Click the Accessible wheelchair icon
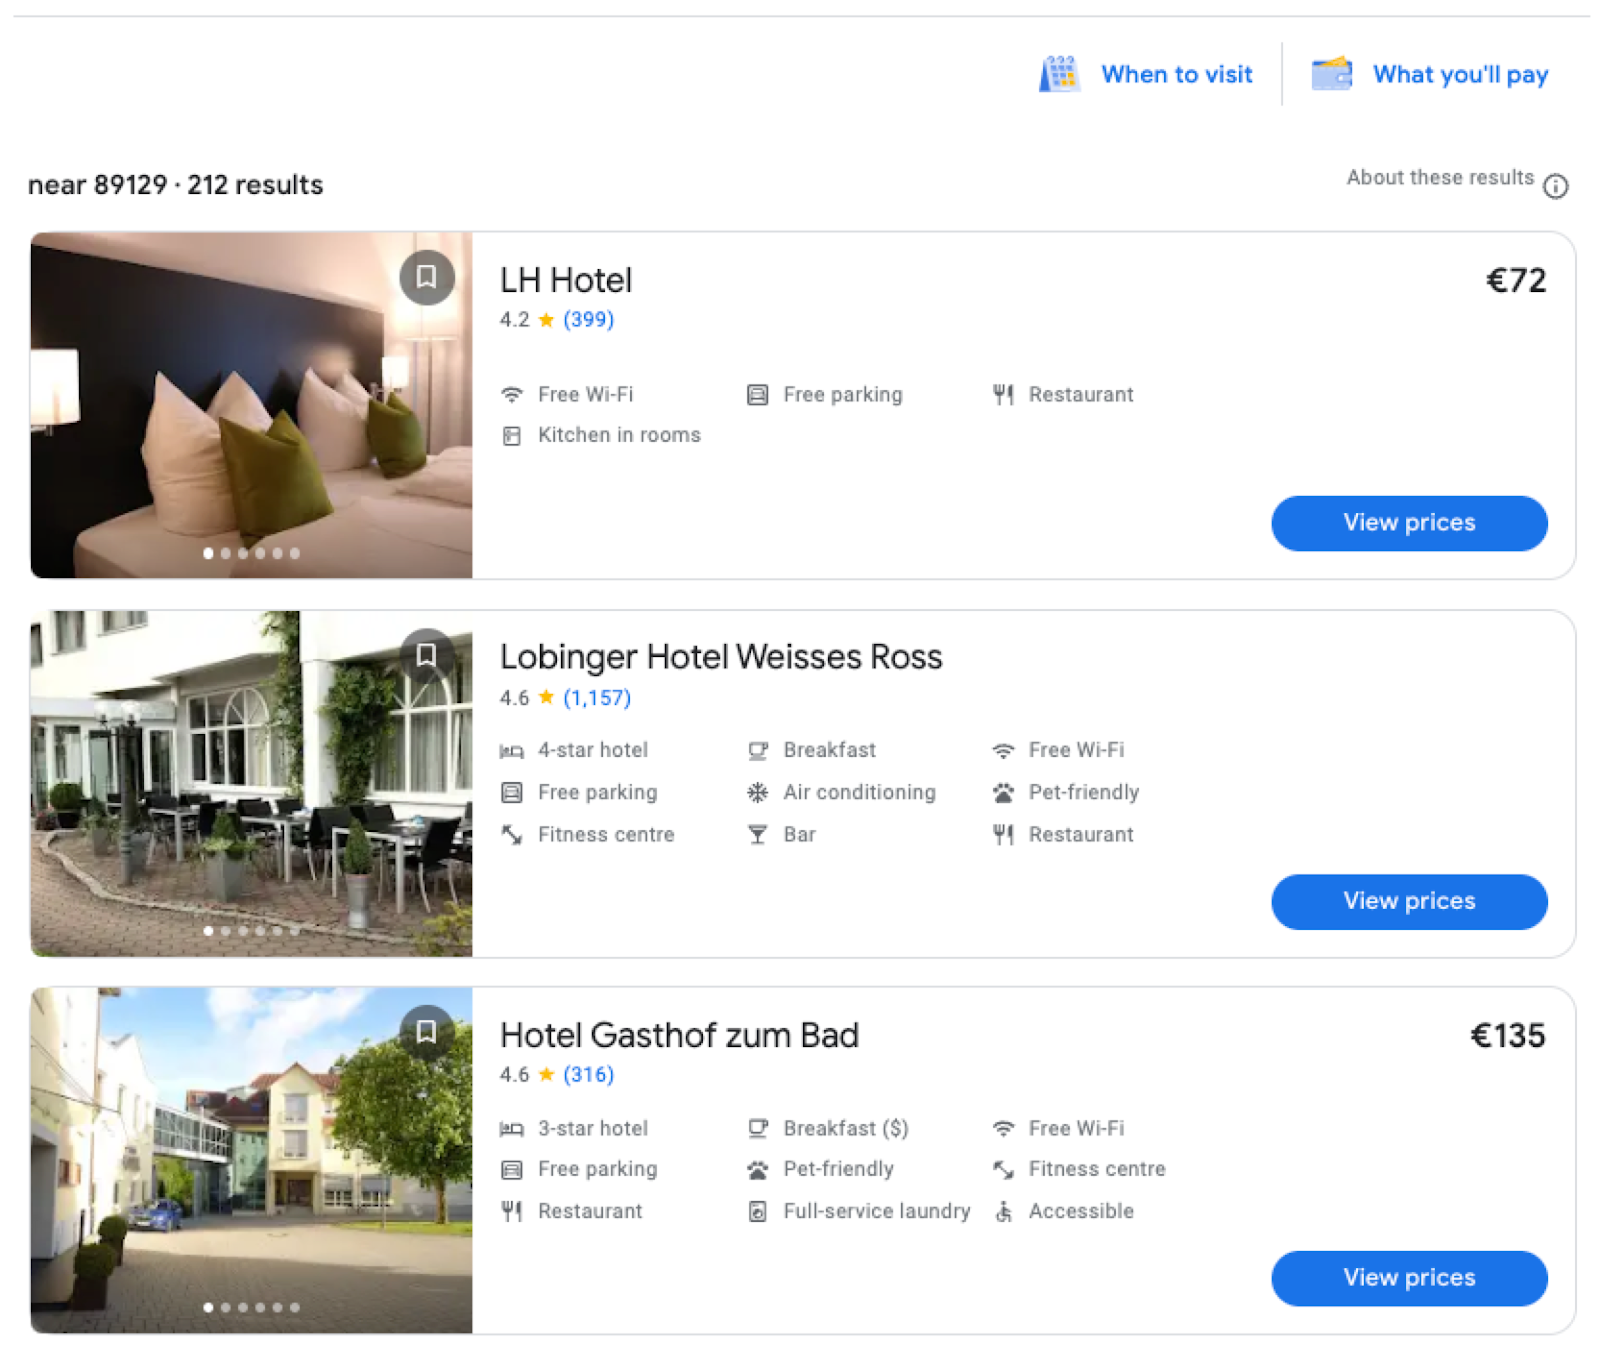 [x=1003, y=1212]
